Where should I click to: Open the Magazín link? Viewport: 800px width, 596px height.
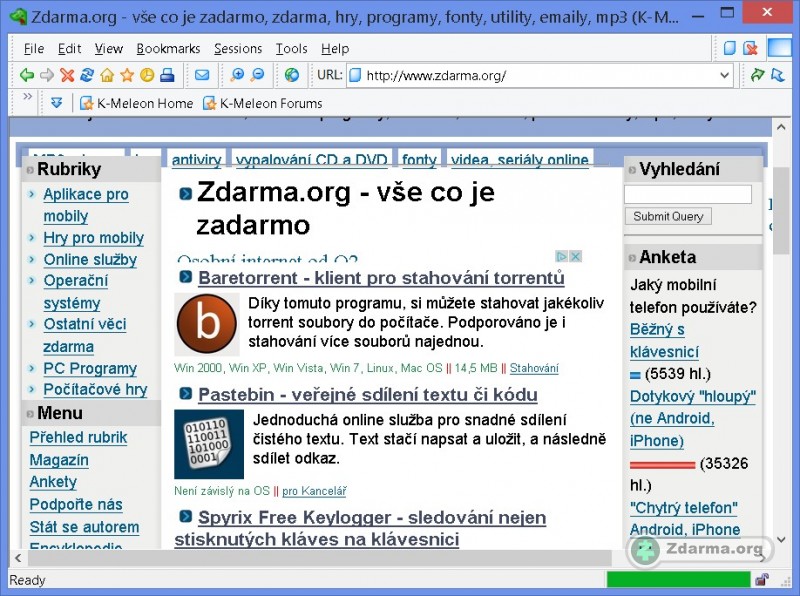59,460
